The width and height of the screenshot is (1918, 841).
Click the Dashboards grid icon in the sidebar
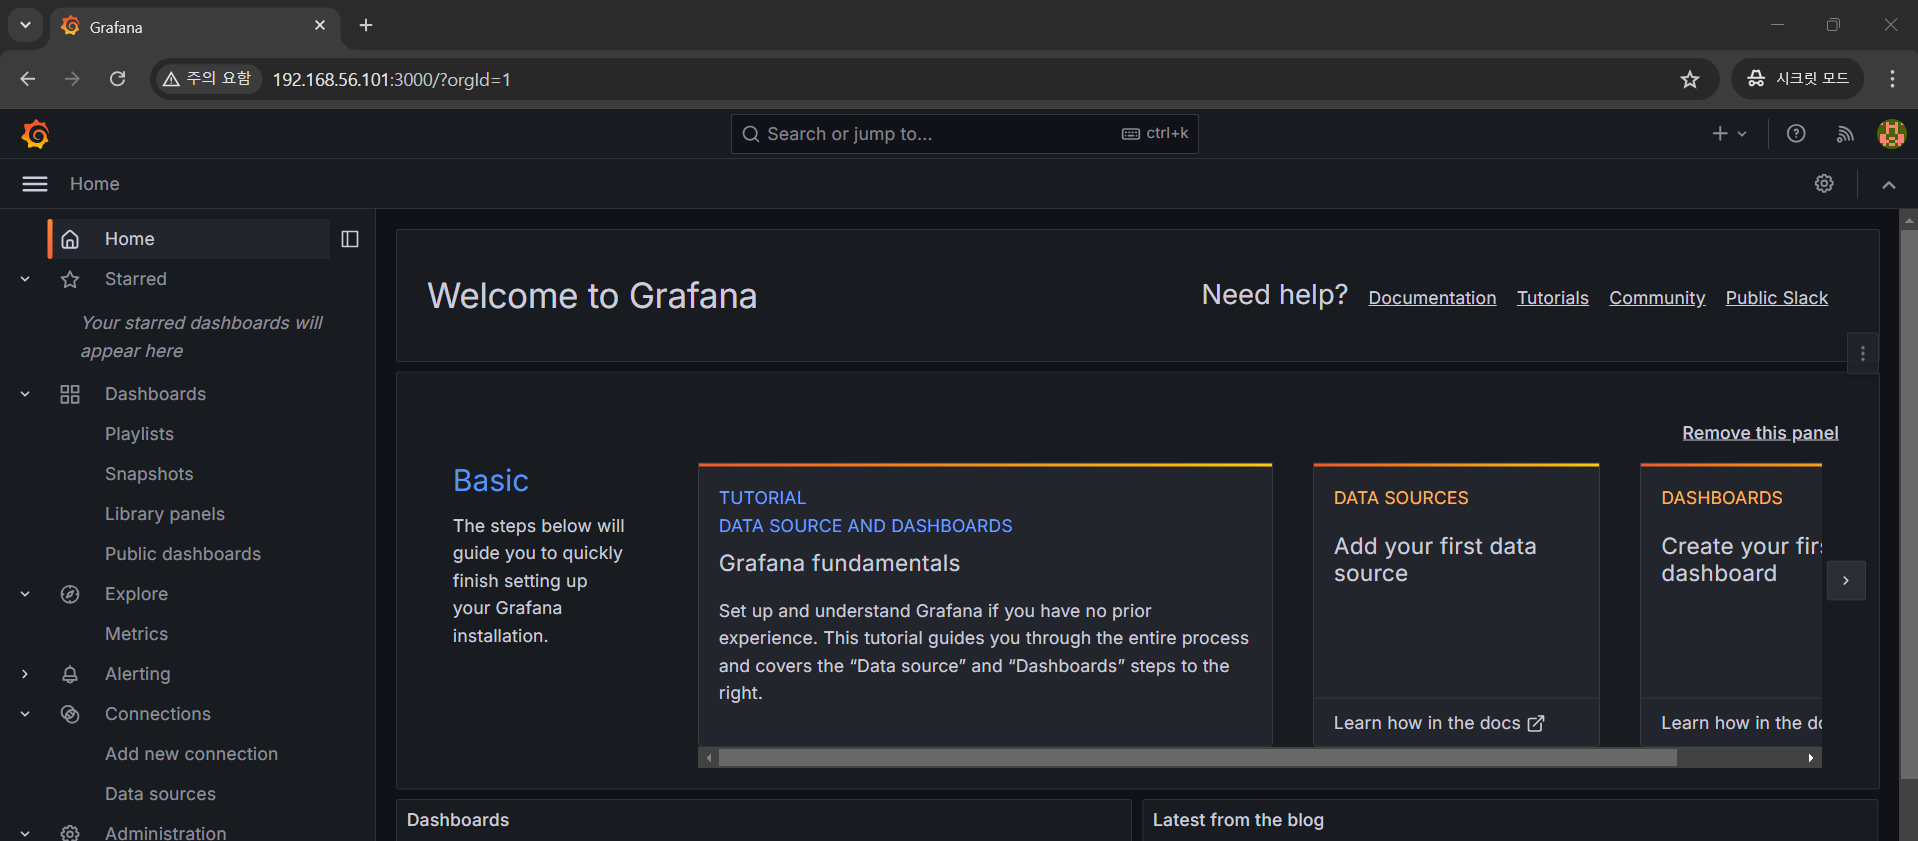click(70, 394)
